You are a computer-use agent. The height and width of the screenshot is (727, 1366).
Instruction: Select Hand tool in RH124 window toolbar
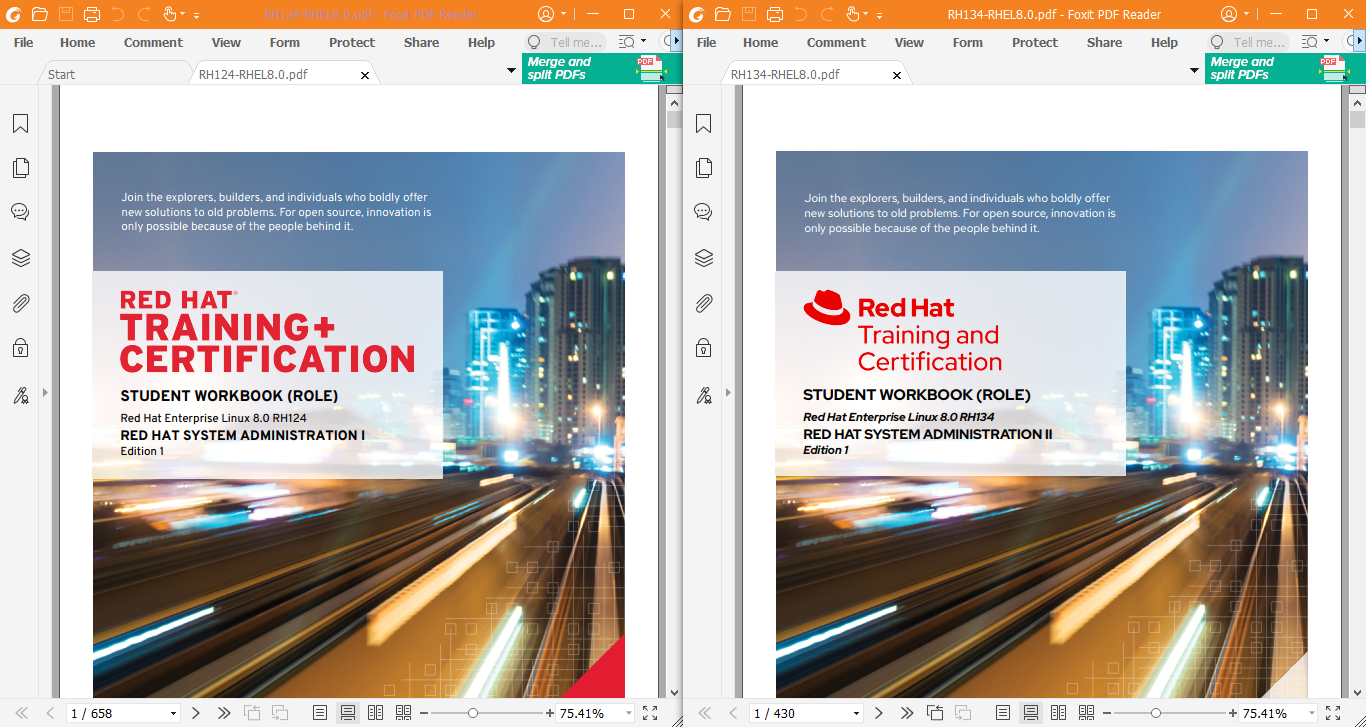(170, 14)
